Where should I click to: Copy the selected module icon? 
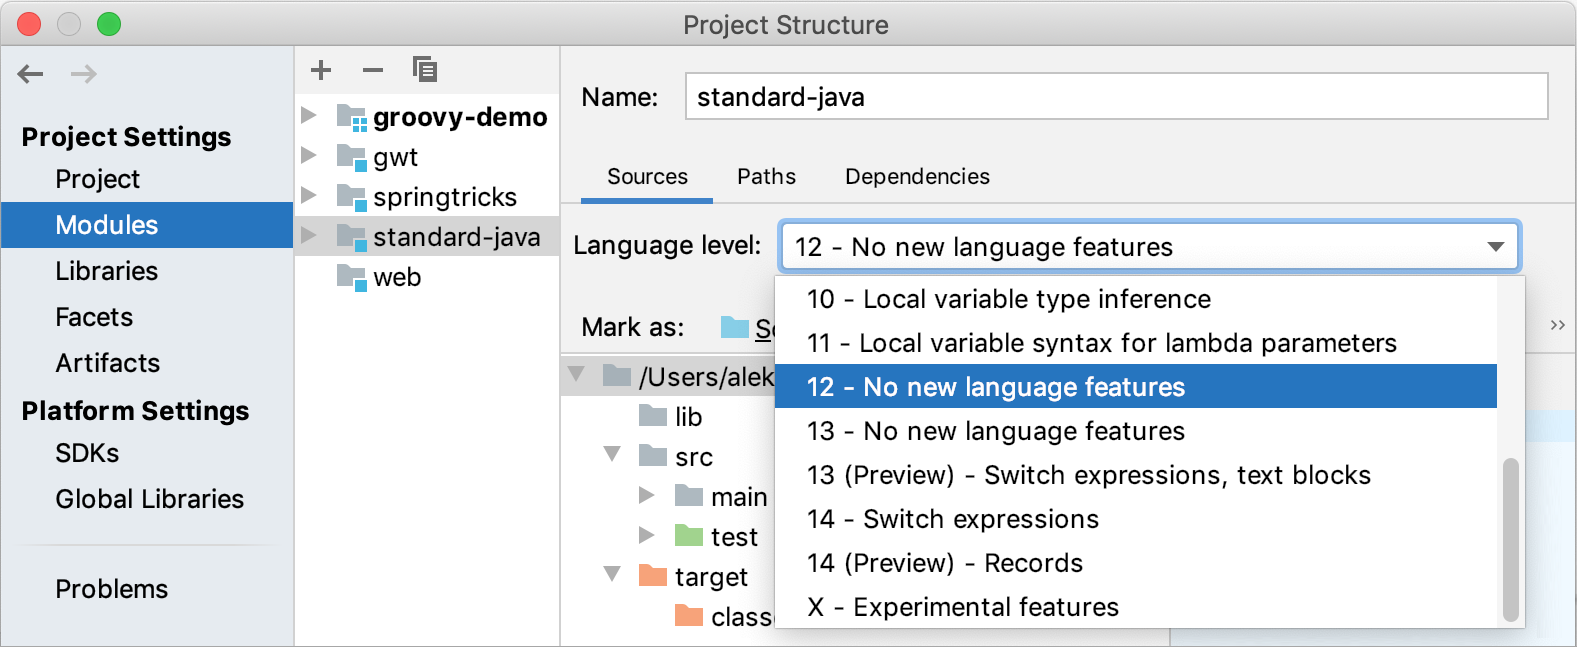tap(425, 69)
